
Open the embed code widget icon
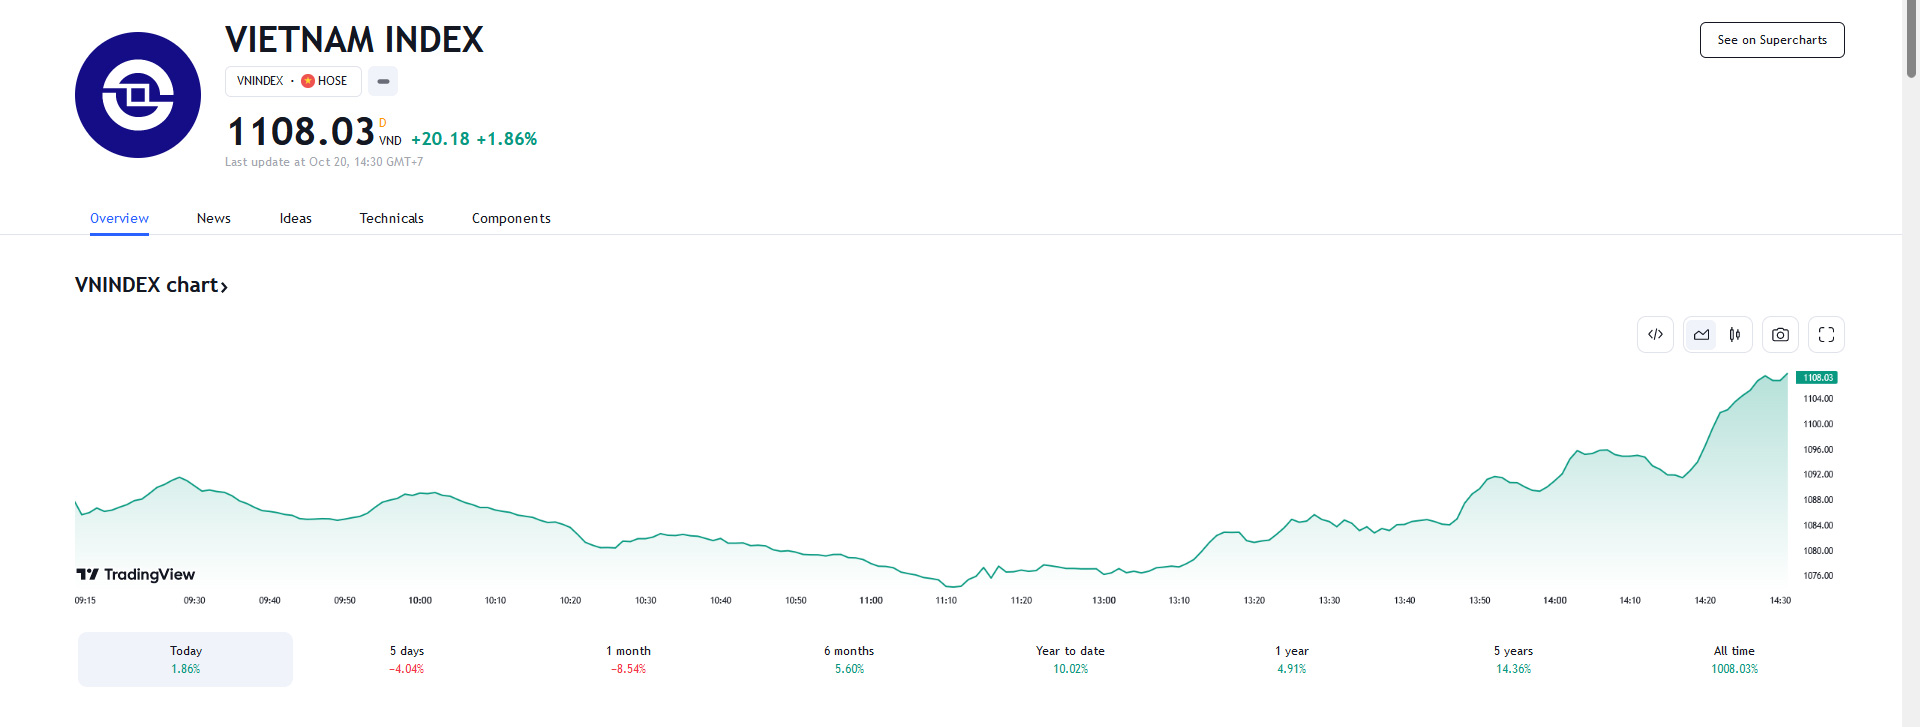(1655, 335)
